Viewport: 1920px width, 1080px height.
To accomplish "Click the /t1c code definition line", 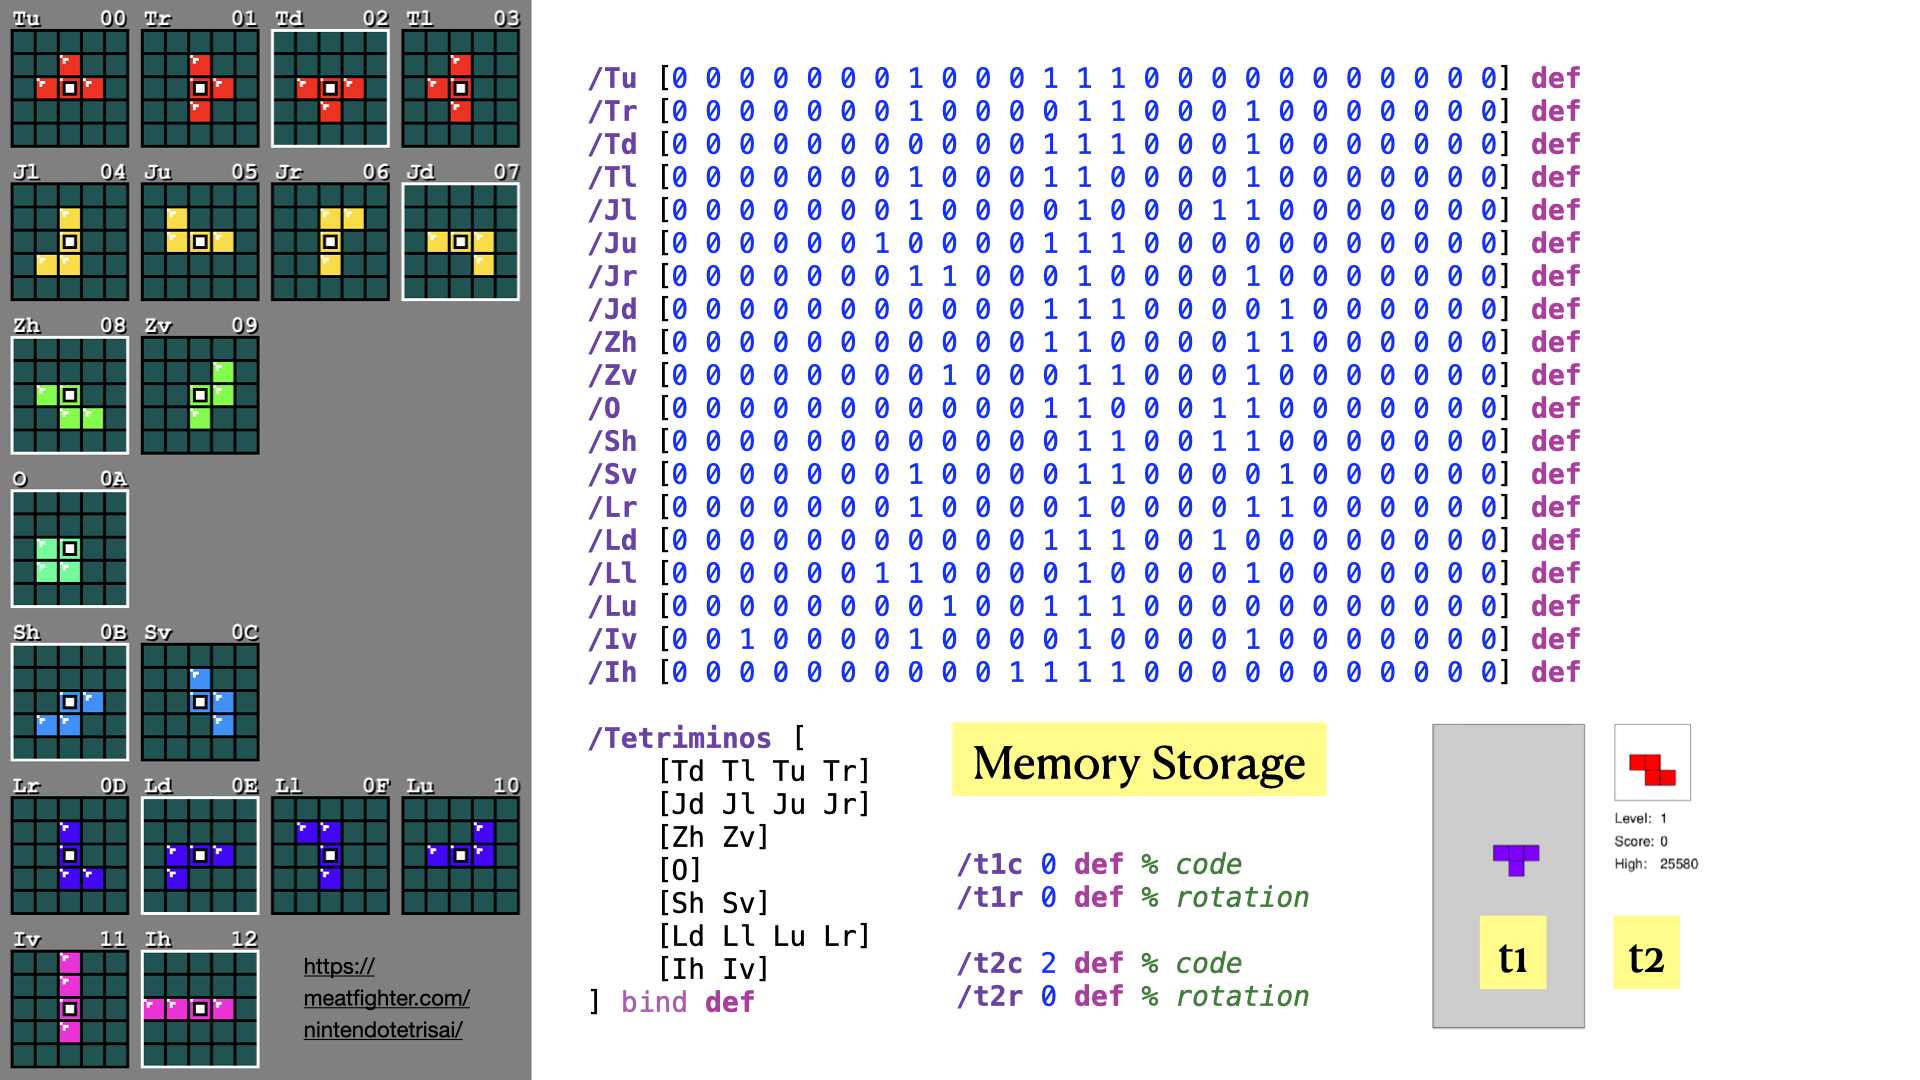I will (x=1099, y=864).
